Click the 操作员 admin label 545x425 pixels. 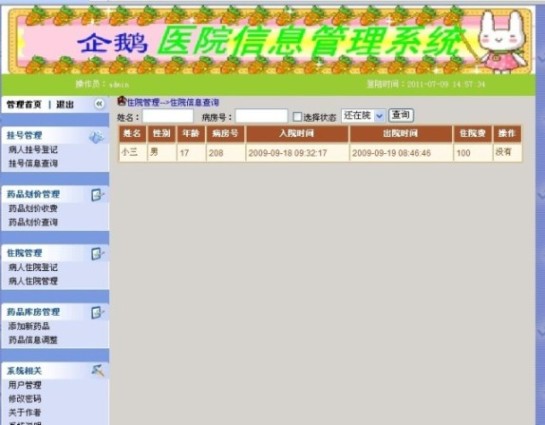coord(102,84)
